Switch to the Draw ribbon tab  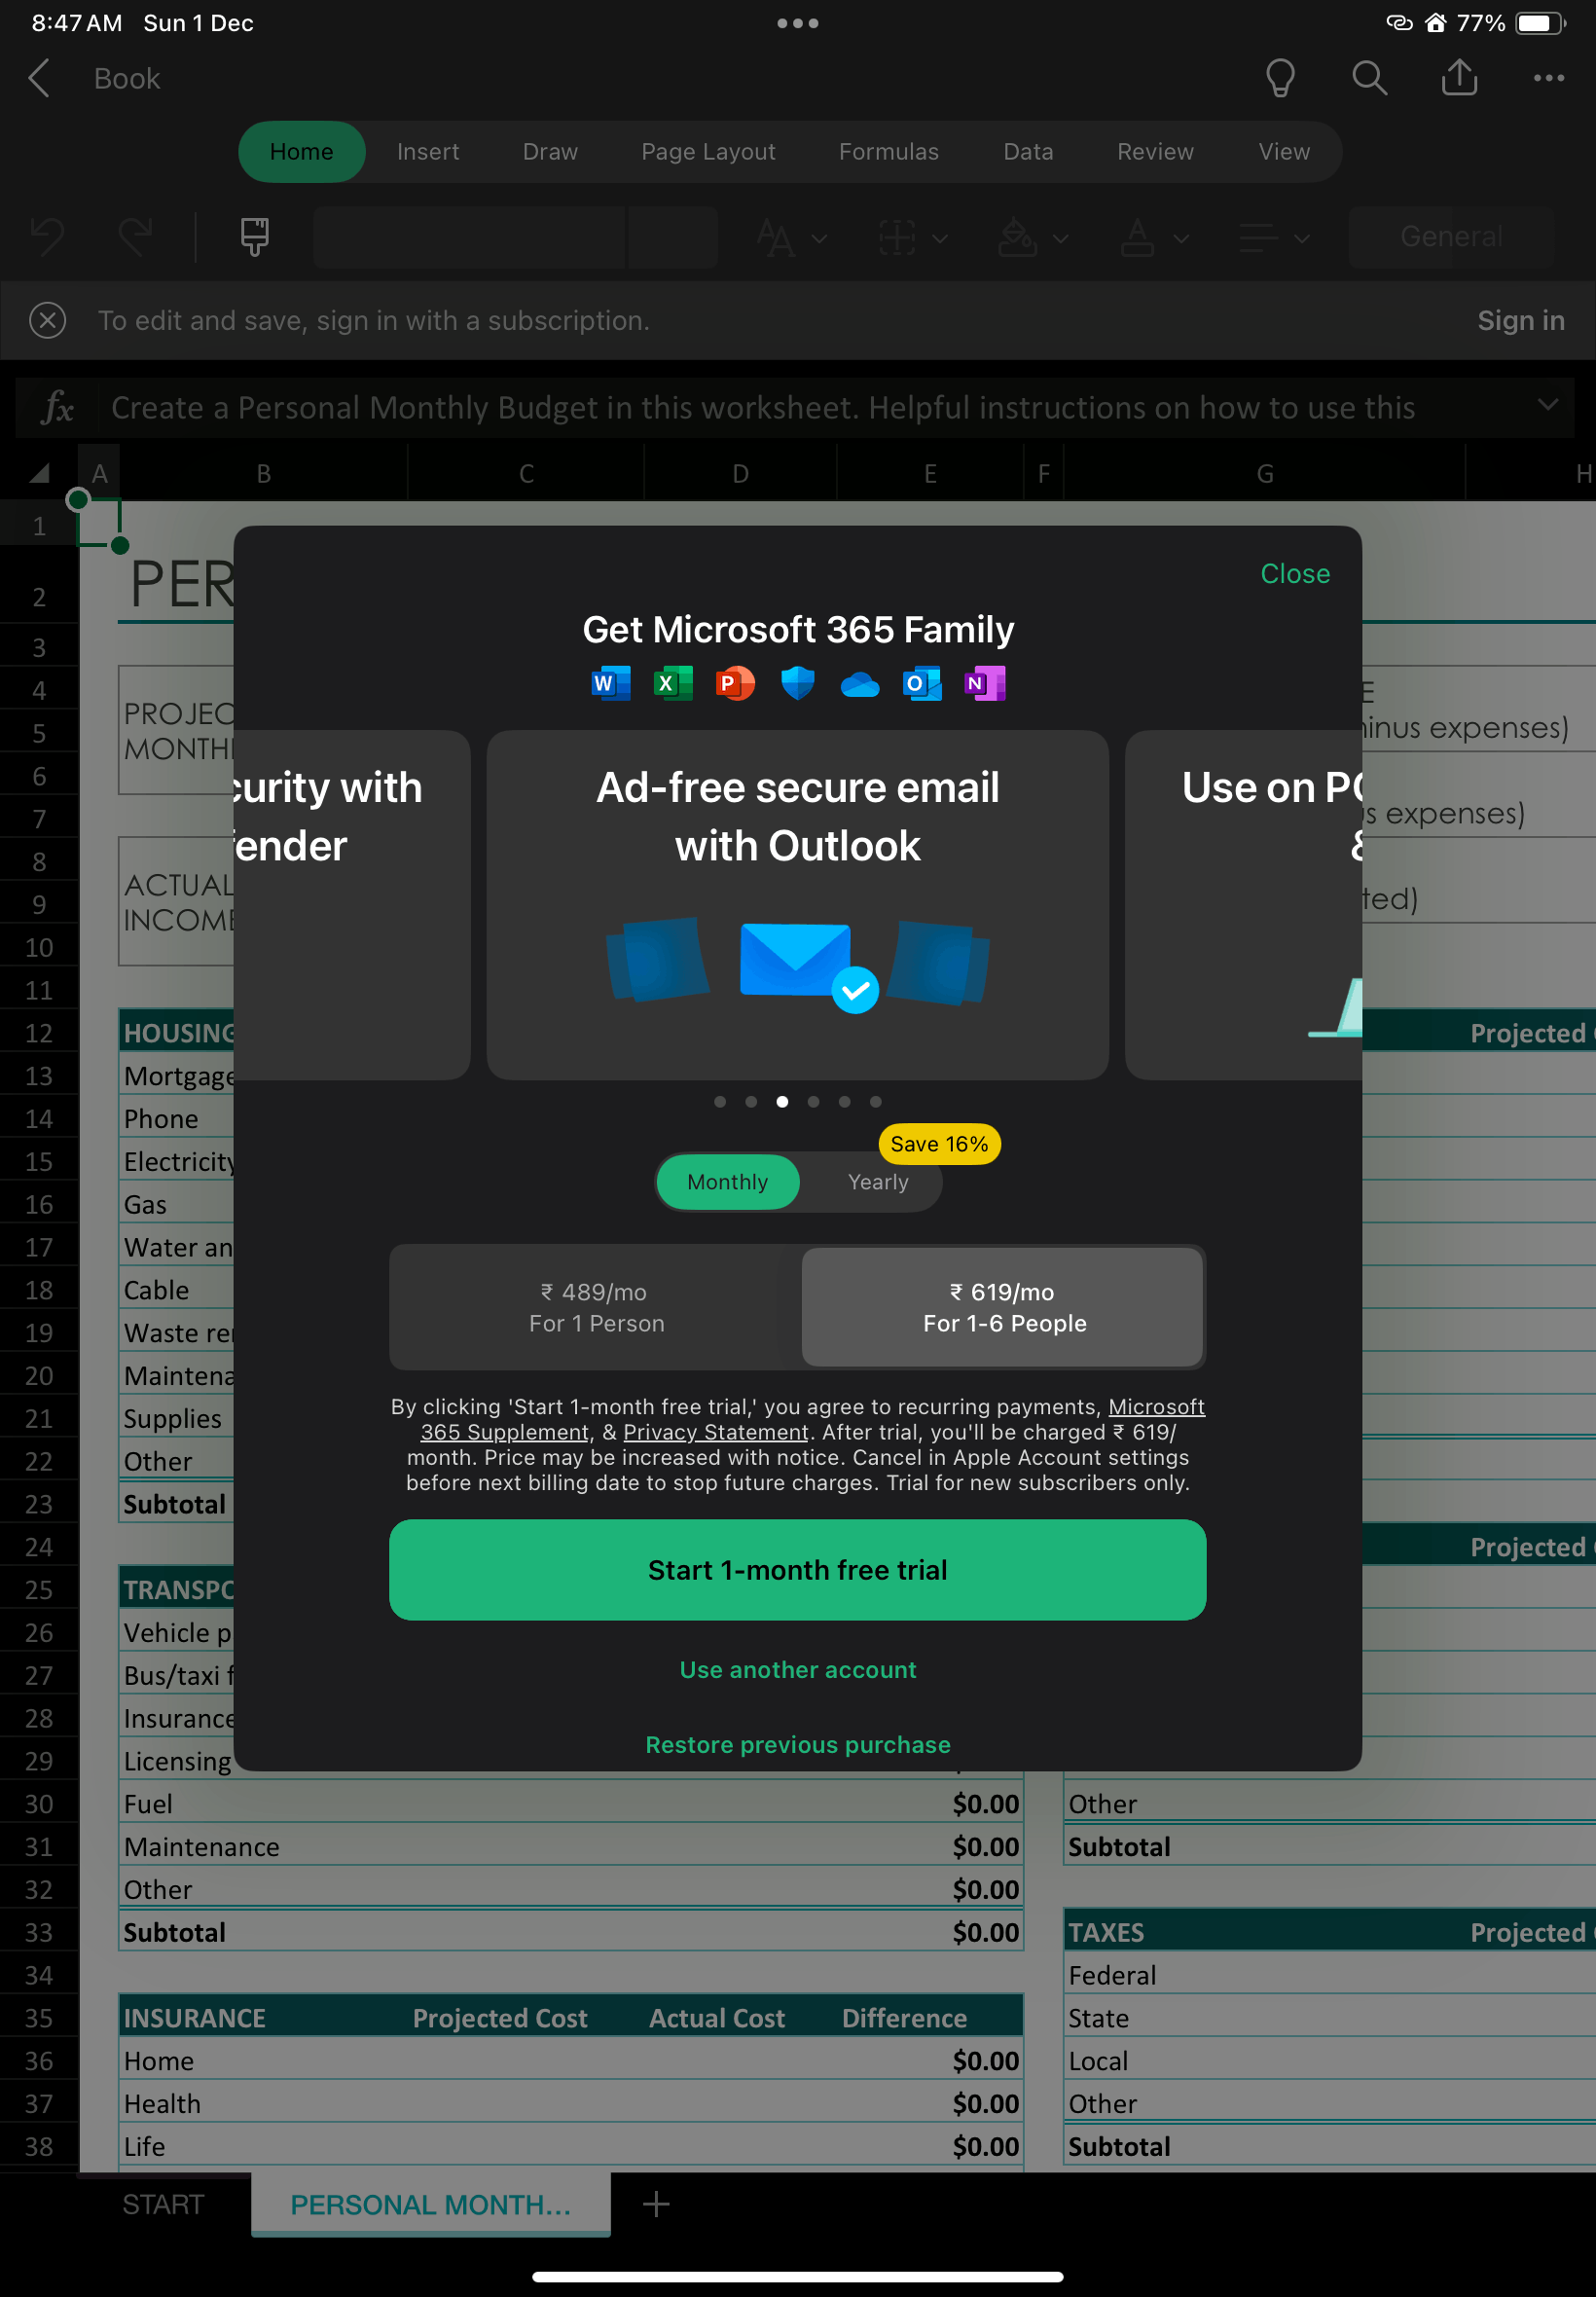point(550,151)
